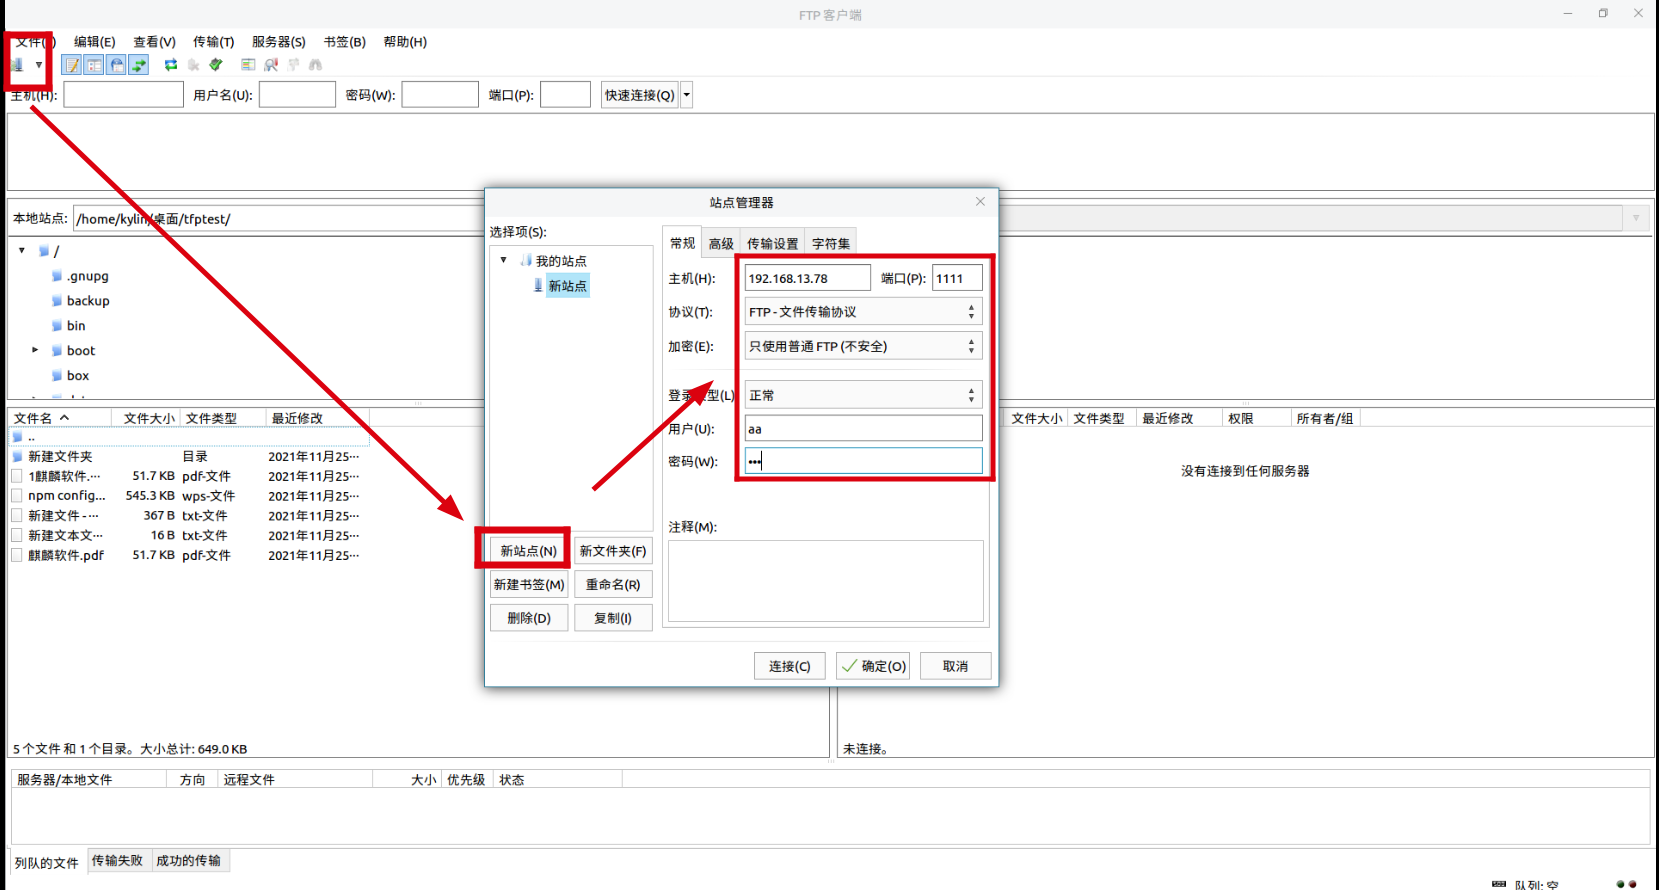This screenshot has height=890, width=1659.
Task: Switch to the 传输设置 tab
Action: point(772,244)
